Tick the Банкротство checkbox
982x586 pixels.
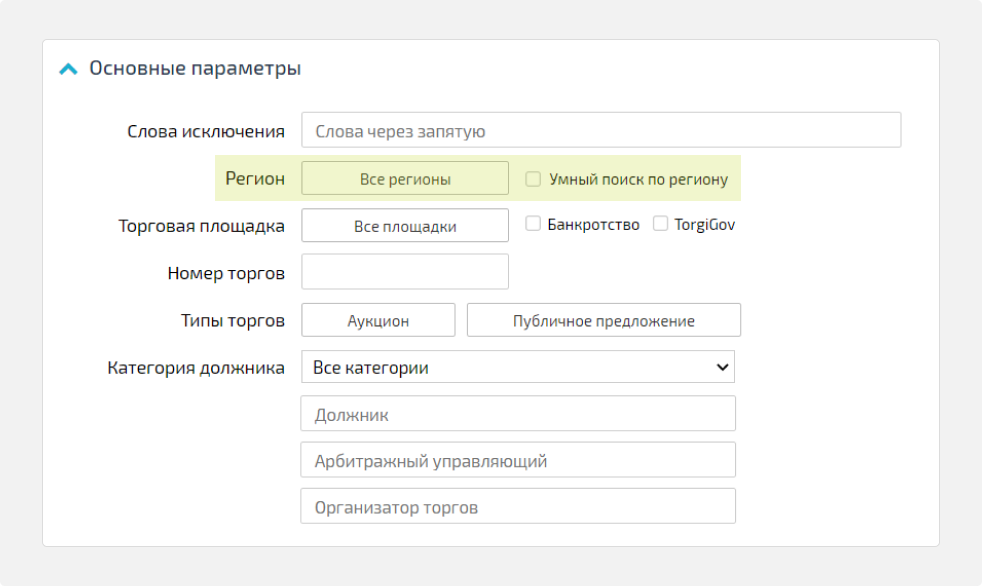(534, 224)
